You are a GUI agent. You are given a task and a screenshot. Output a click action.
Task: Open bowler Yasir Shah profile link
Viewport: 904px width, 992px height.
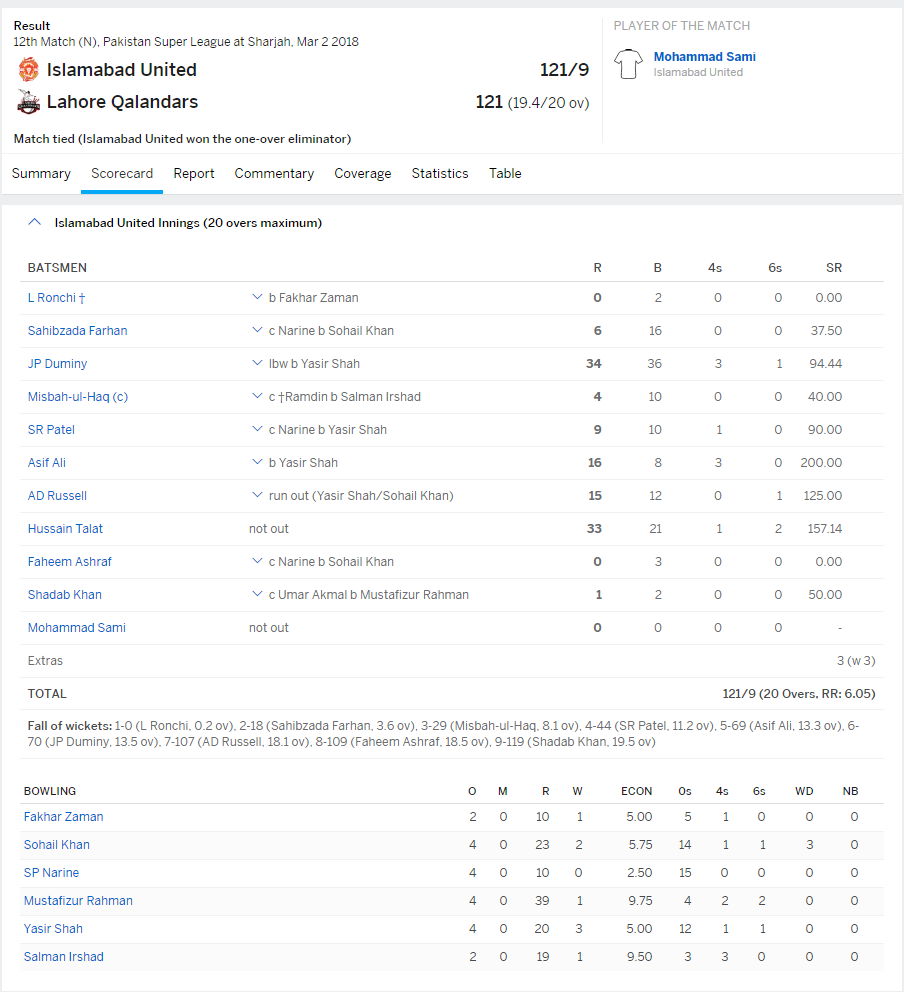[x=53, y=929]
